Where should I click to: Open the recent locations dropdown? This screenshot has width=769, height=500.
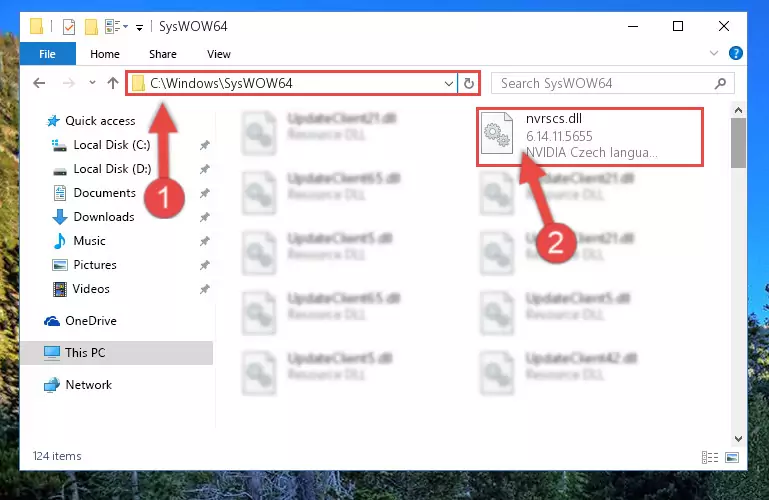coord(92,83)
